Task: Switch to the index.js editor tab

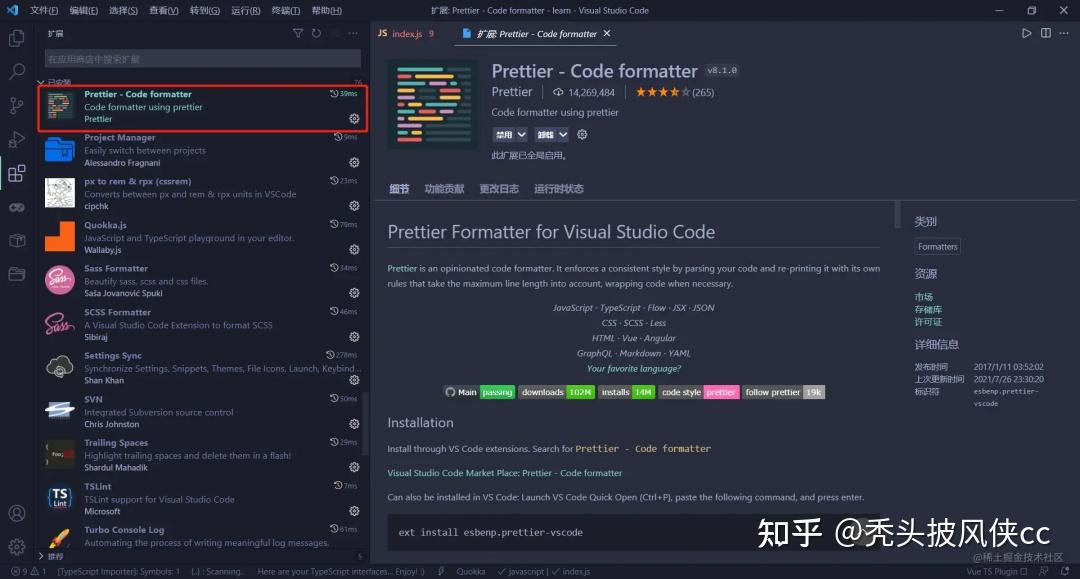Action: pos(408,34)
